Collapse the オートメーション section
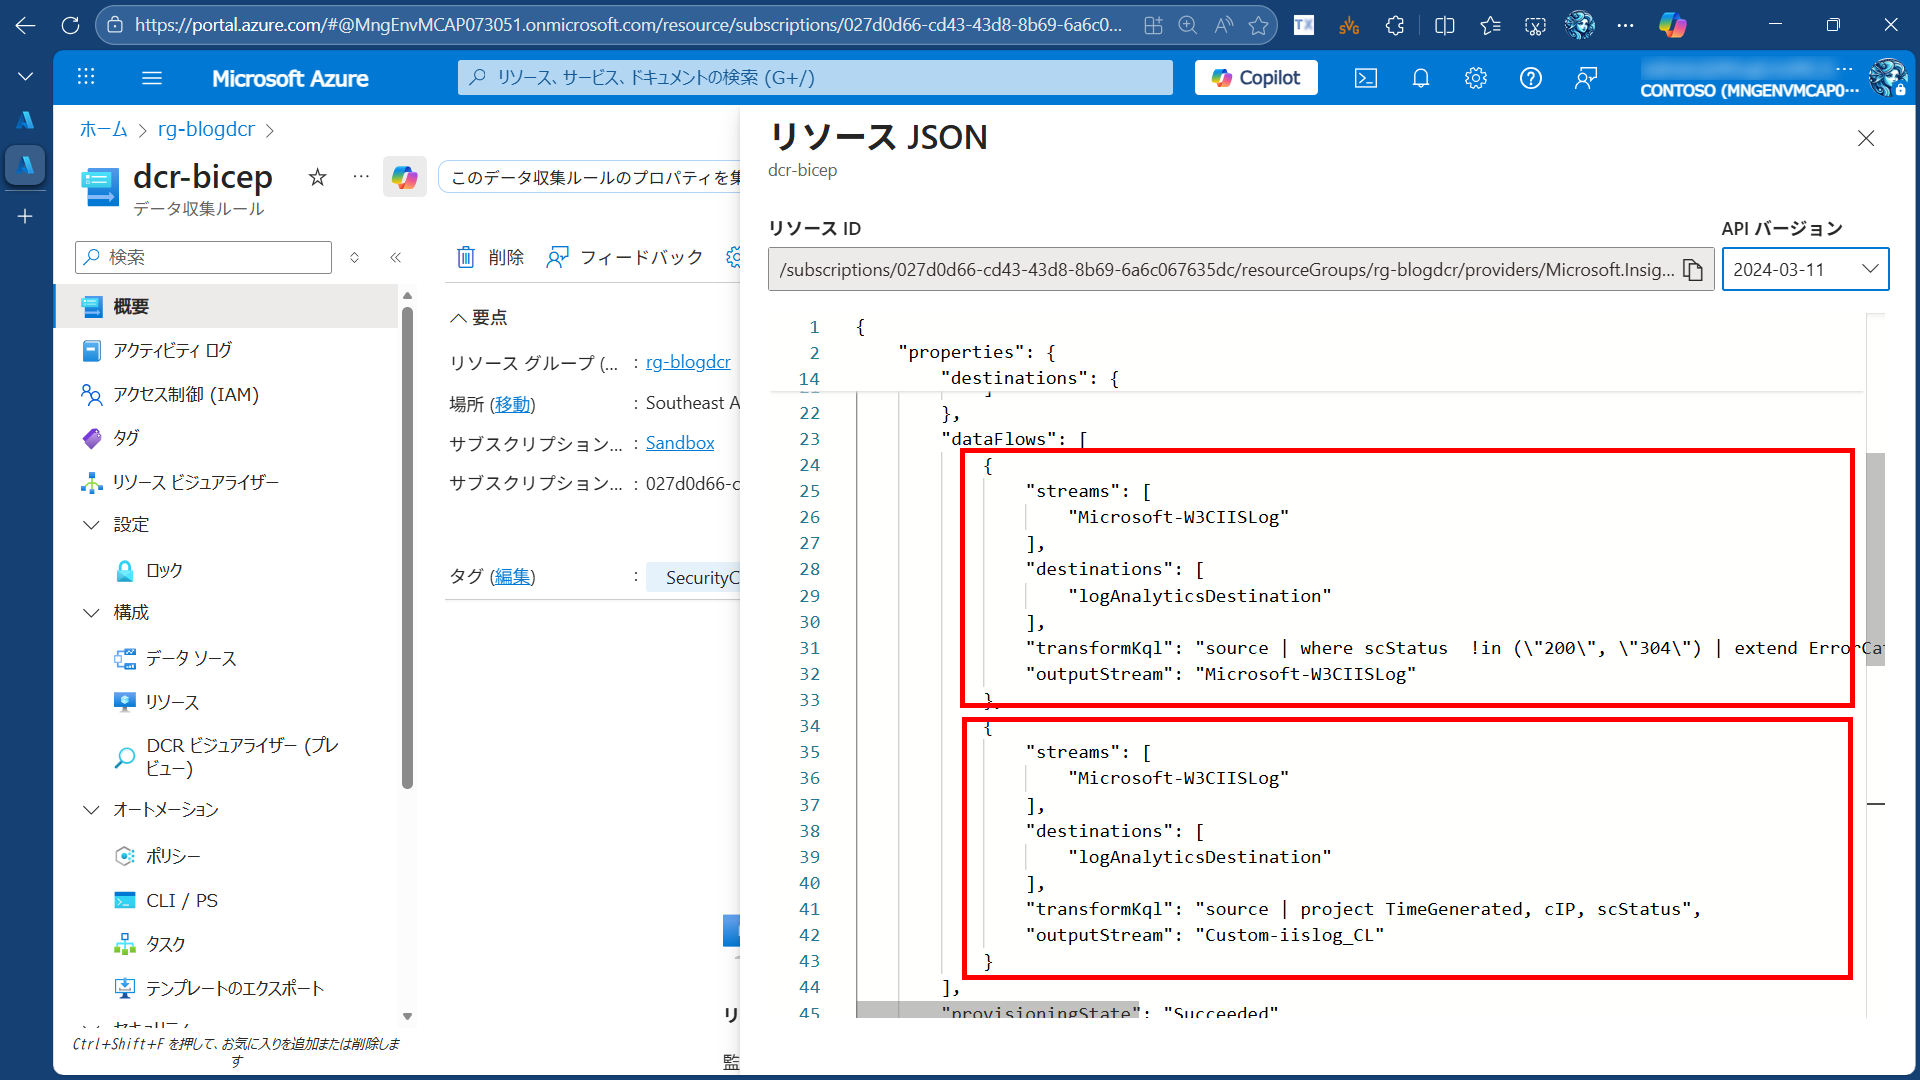The image size is (1920, 1080). [x=92, y=809]
